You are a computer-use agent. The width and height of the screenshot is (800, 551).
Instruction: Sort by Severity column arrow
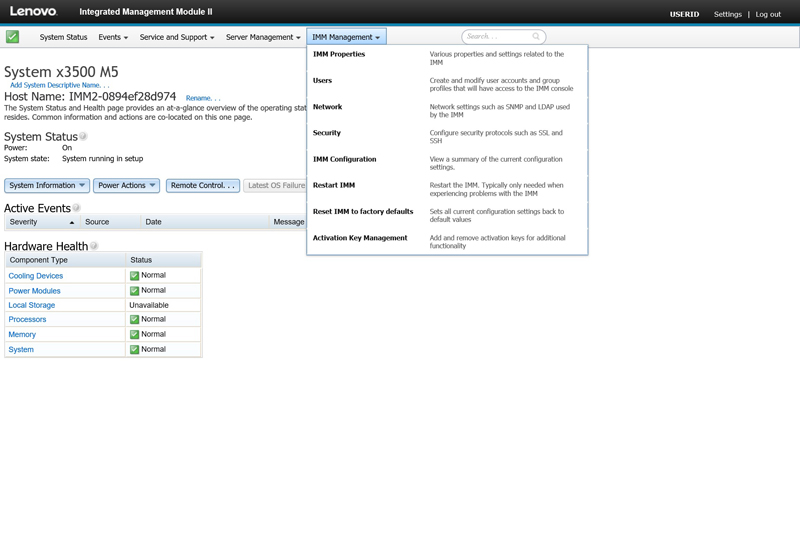pos(72,222)
